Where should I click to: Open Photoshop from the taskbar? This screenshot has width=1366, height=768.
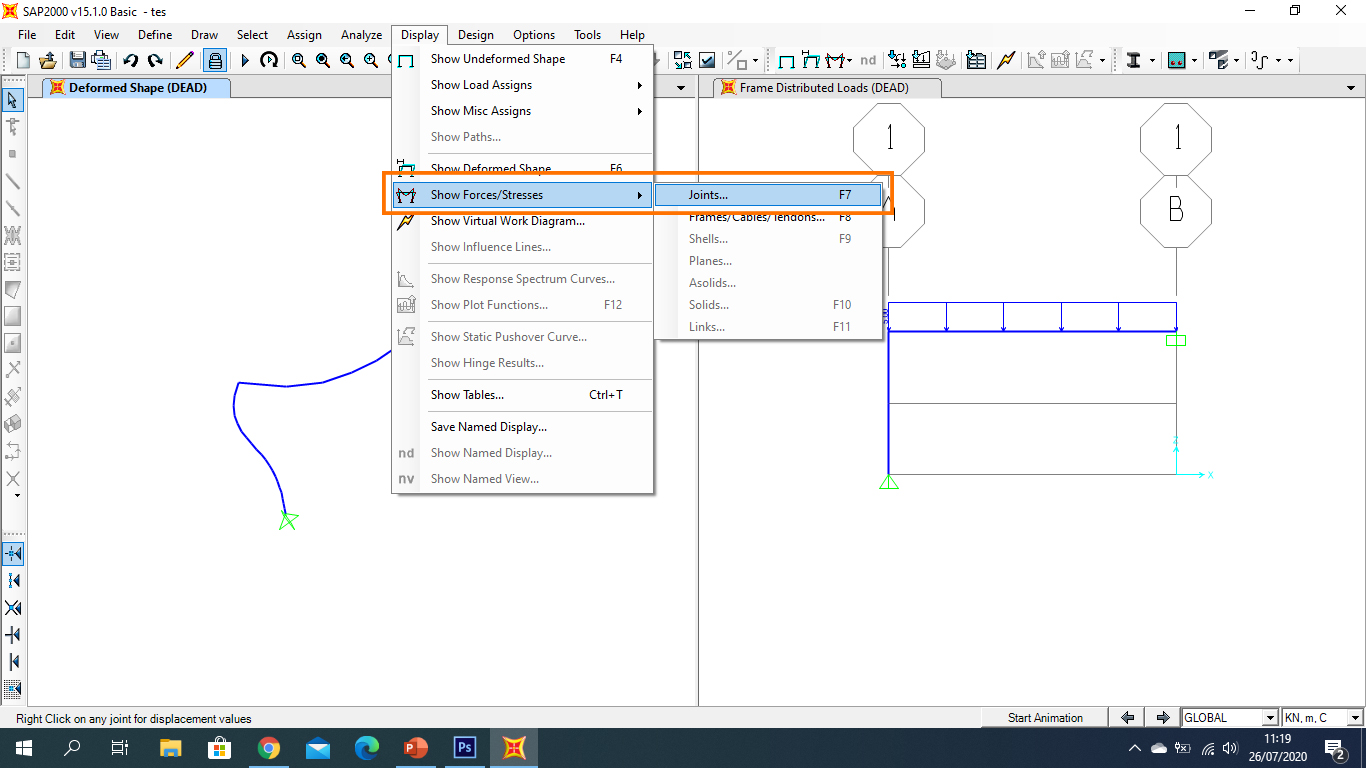pyautogui.click(x=464, y=747)
